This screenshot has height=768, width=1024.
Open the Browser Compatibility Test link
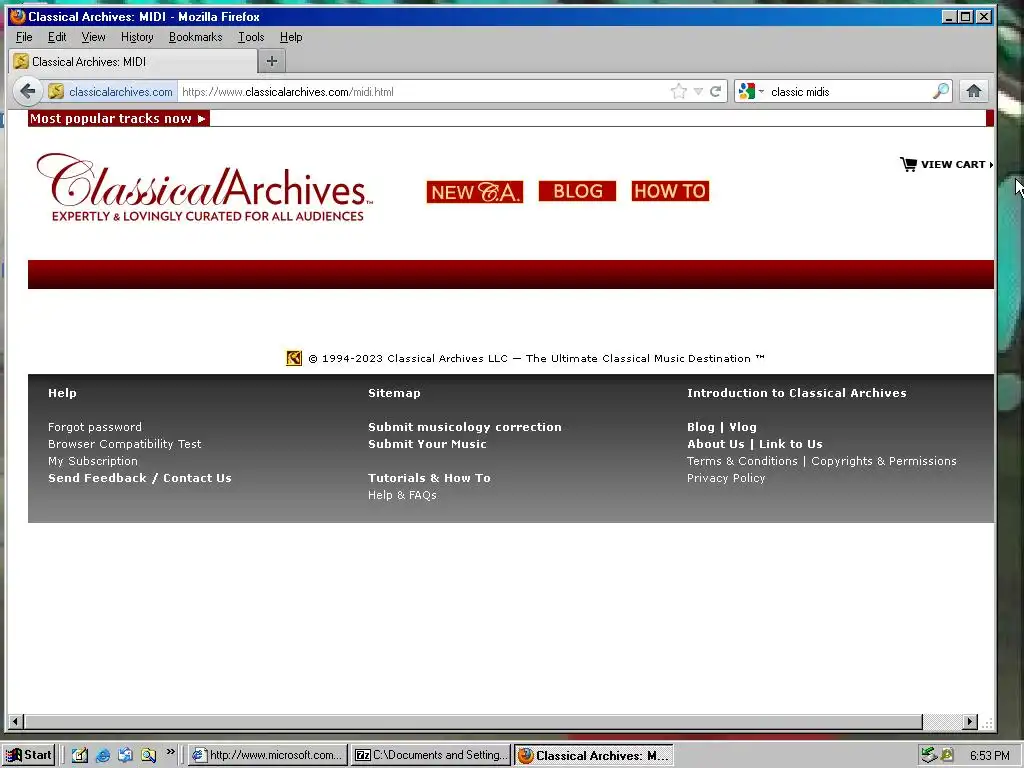[x=125, y=444]
